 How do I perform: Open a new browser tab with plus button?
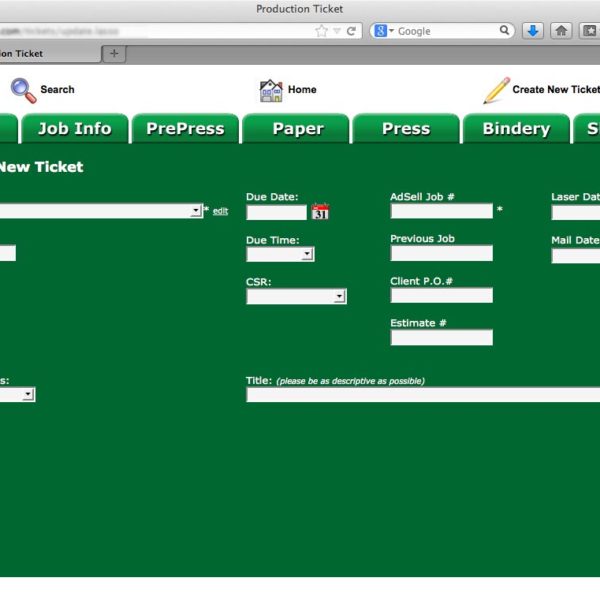point(114,53)
